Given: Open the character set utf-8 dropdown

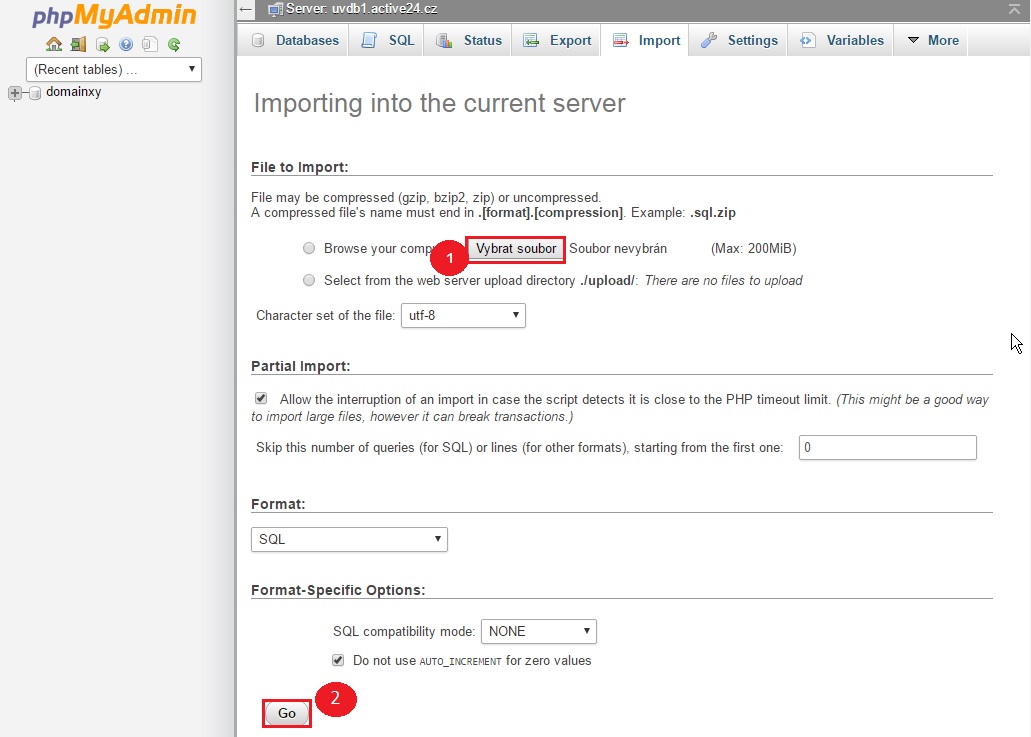Looking at the screenshot, I should [x=463, y=315].
